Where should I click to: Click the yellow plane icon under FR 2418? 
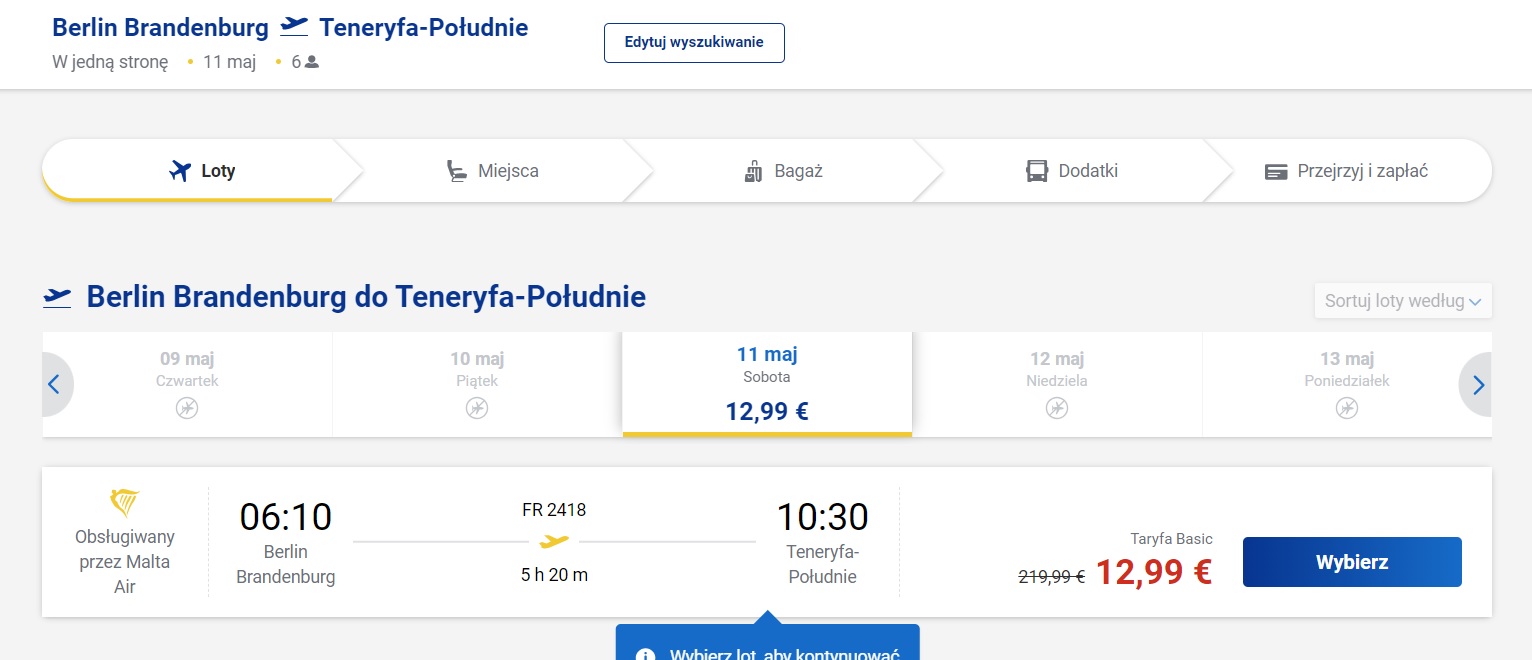coord(554,542)
